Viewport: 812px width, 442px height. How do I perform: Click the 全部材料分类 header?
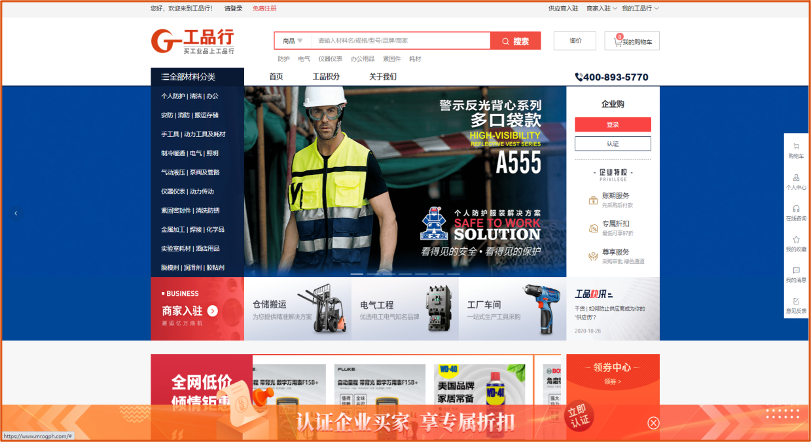click(197, 77)
